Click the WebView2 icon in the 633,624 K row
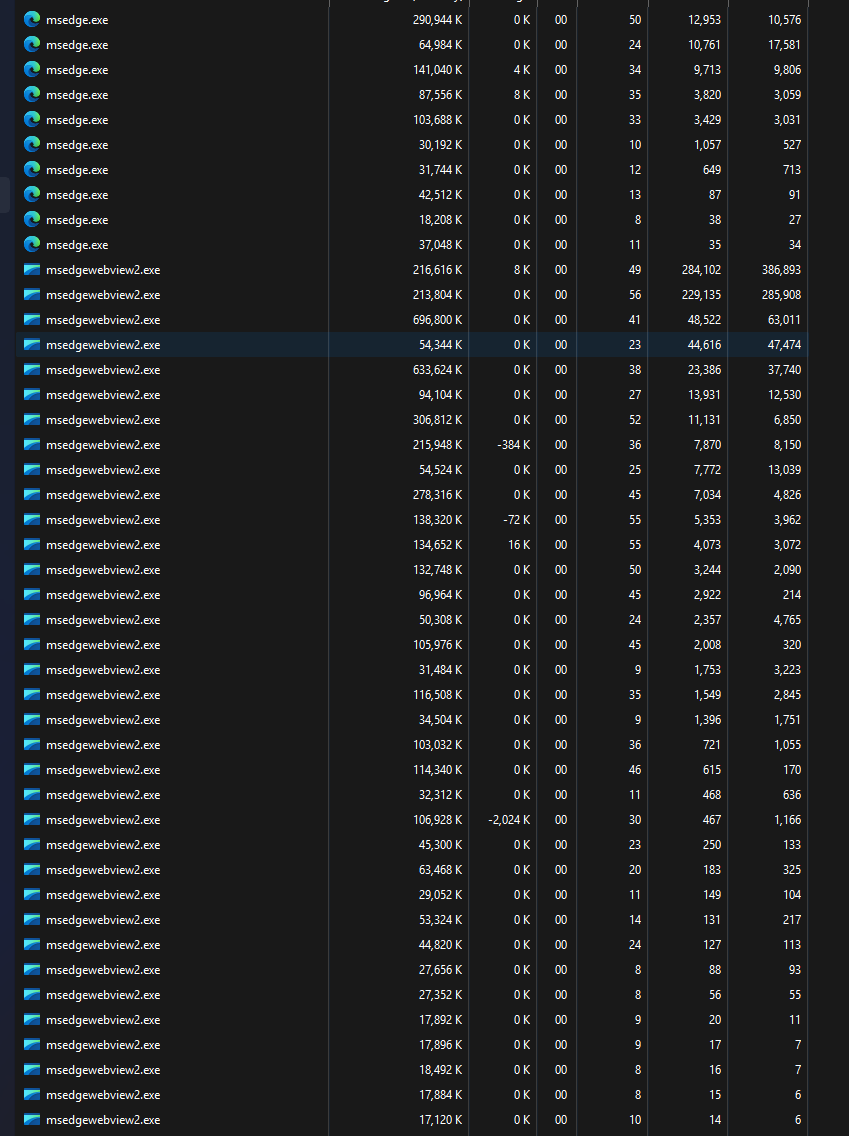 tap(32, 369)
